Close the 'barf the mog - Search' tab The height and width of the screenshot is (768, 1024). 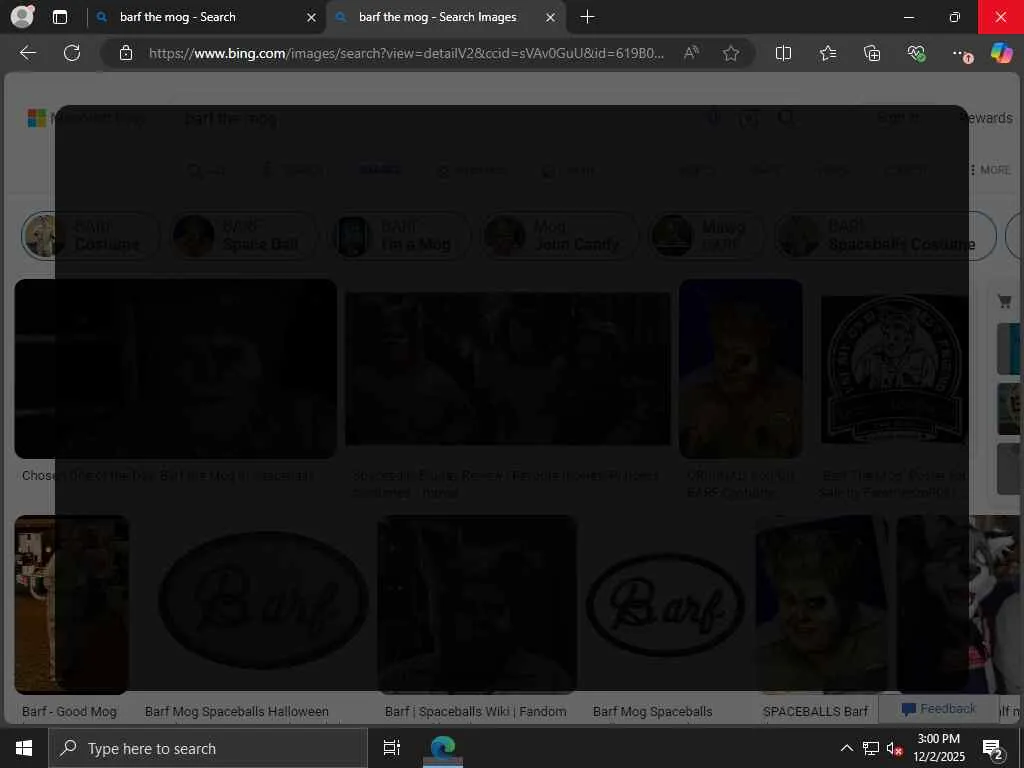point(312,18)
